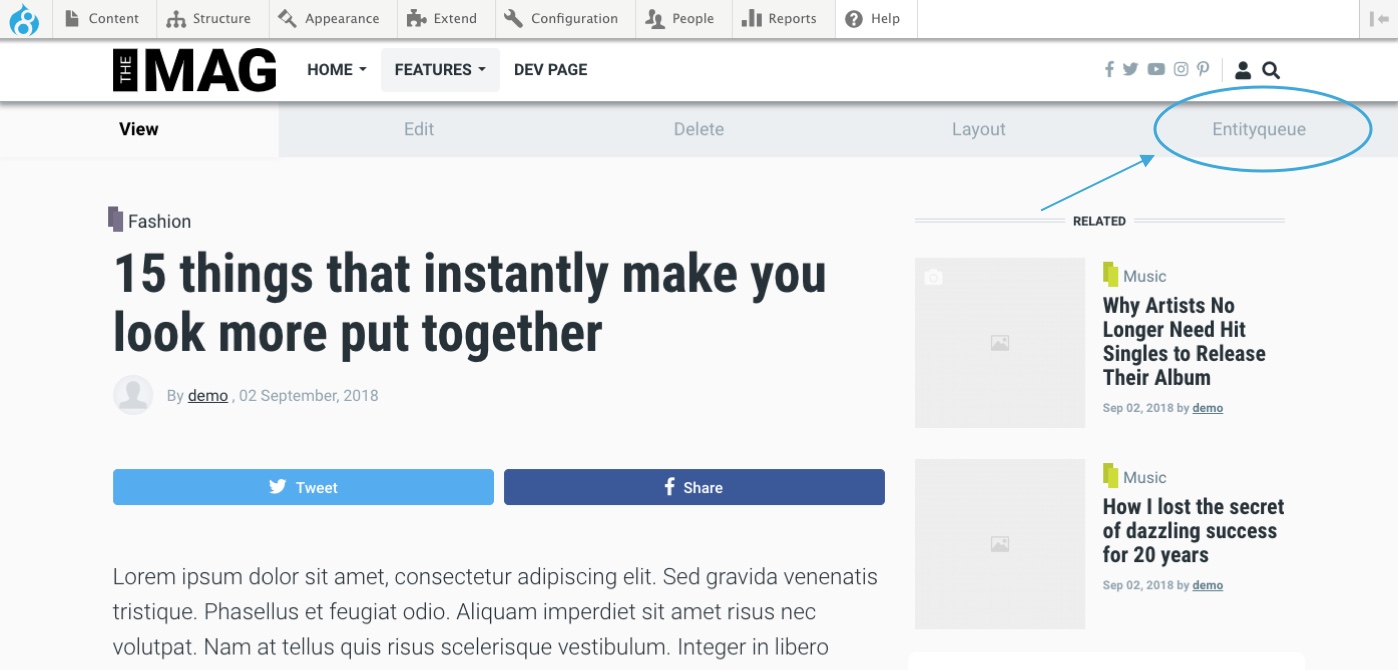Open the demo author link
Image resolution: width=1398 pixels, height=670 pixels.
click(x=208, y=396)
